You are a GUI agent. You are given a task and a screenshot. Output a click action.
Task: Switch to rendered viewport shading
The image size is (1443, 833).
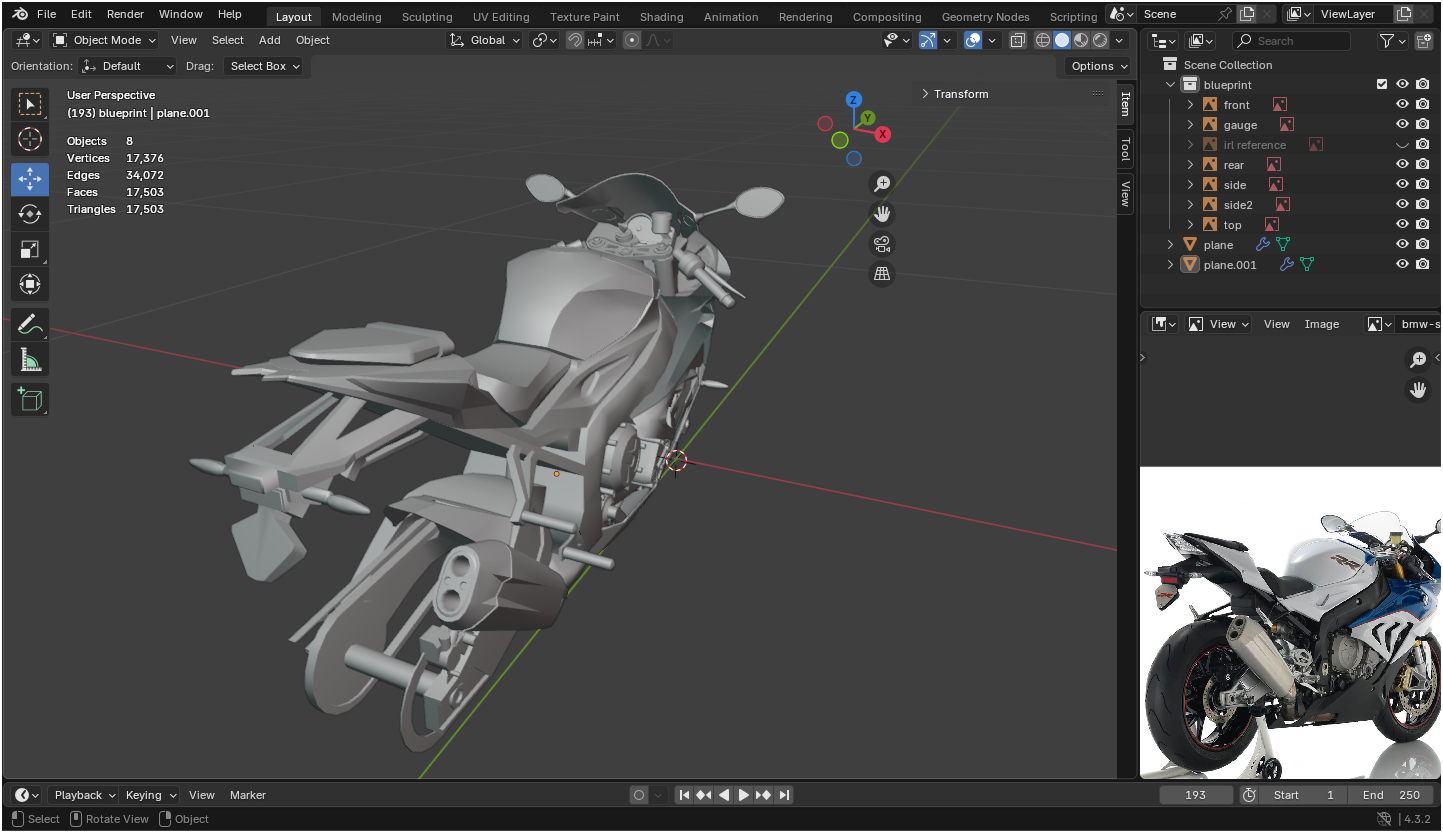1100,40
